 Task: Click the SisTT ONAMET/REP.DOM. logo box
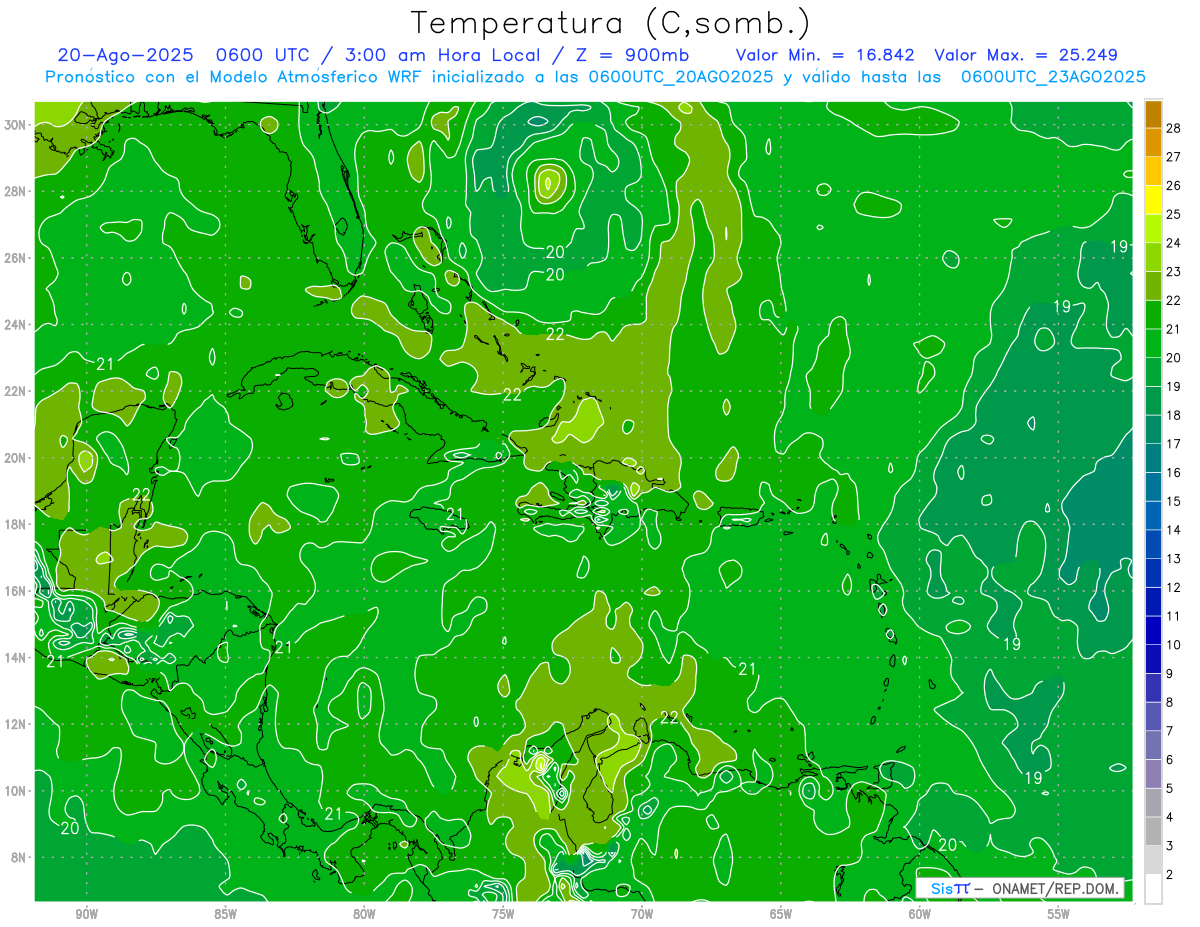click(1019, 888)
